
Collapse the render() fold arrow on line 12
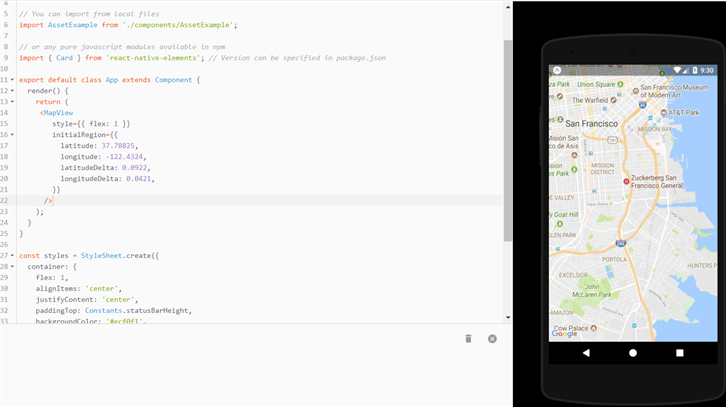click(x=13, y=91)
